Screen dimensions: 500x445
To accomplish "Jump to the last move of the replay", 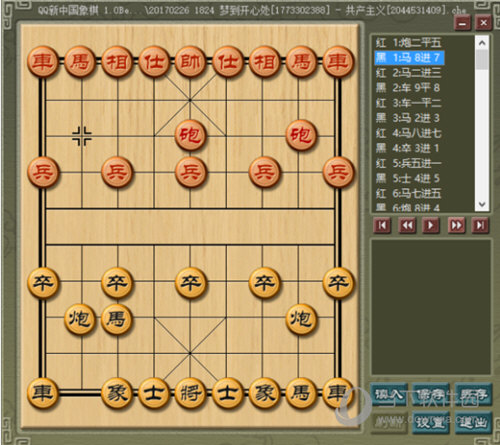I will click(x=480, y=226).
